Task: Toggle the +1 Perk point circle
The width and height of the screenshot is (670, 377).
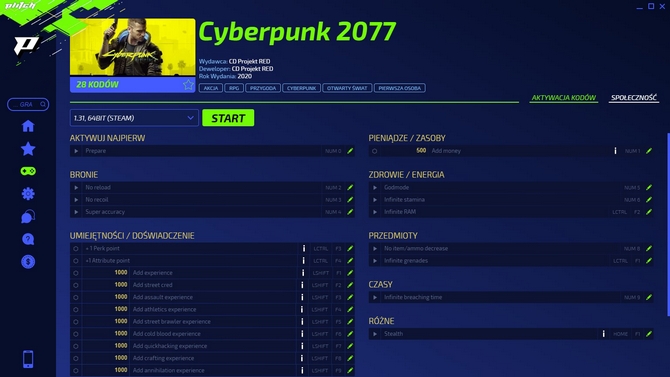Action: click(76, 248)
